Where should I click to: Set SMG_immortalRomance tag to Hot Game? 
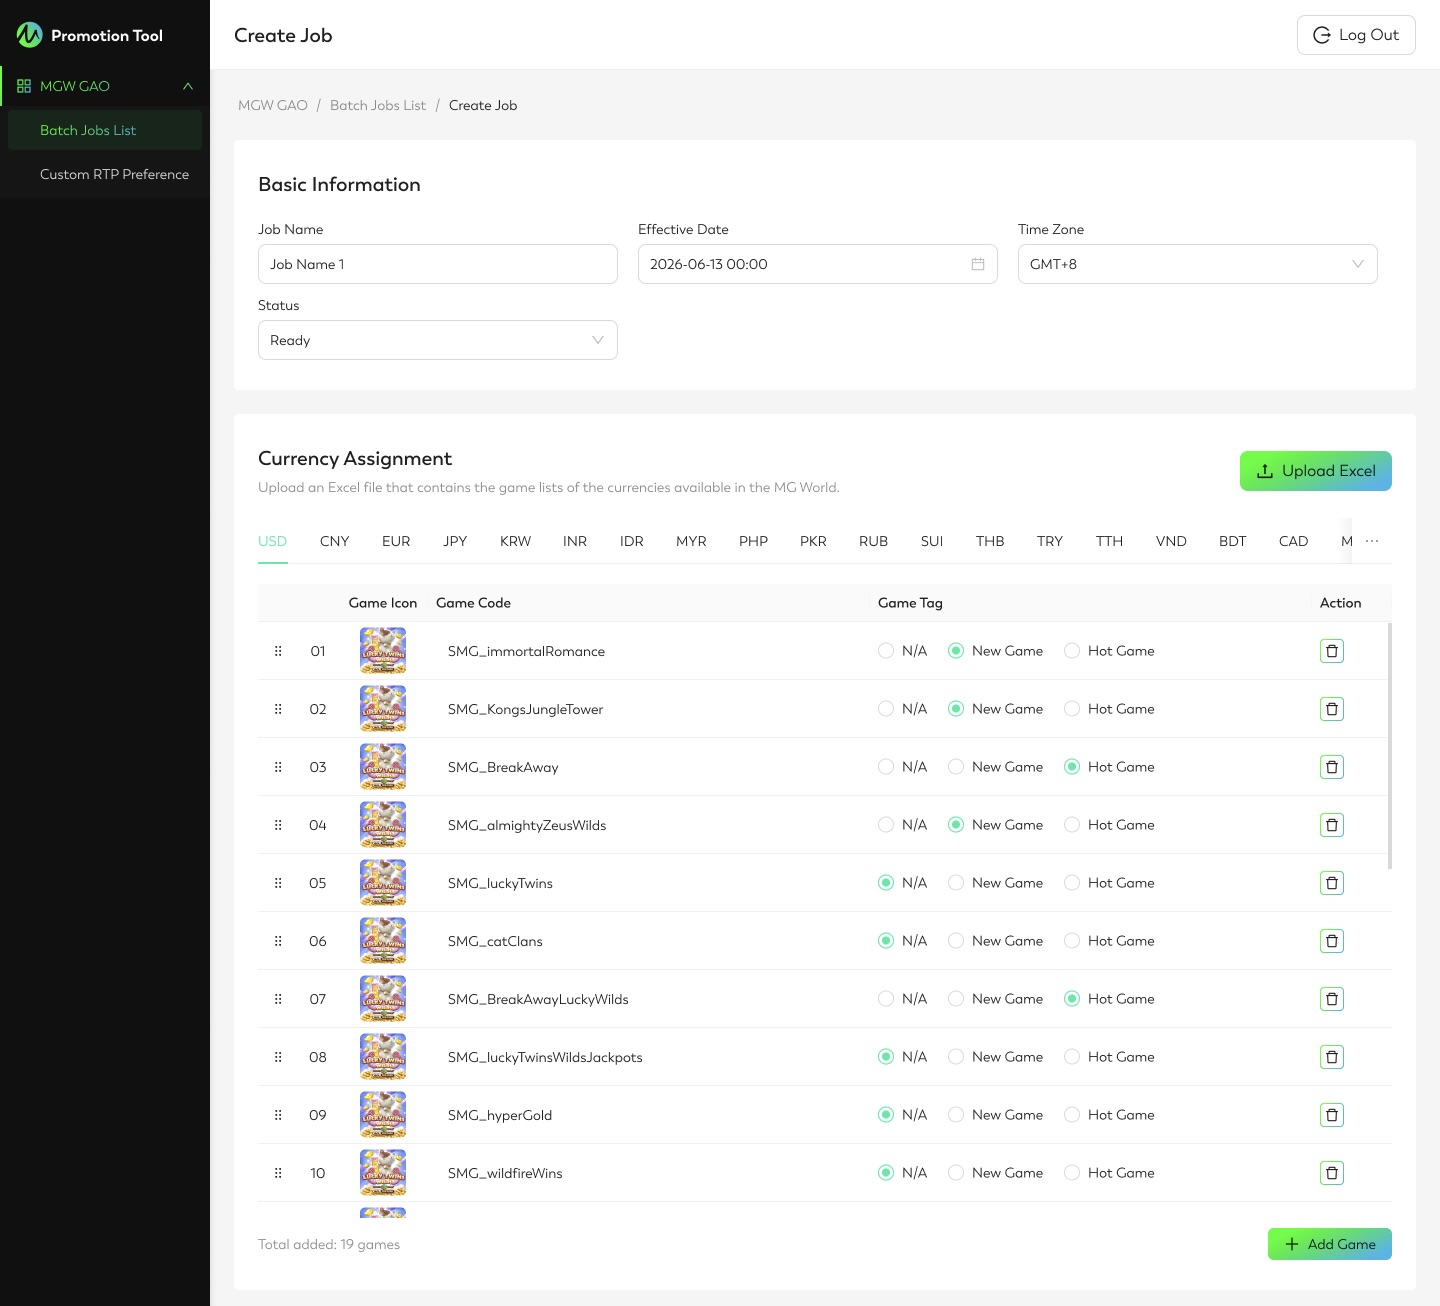1072,651
